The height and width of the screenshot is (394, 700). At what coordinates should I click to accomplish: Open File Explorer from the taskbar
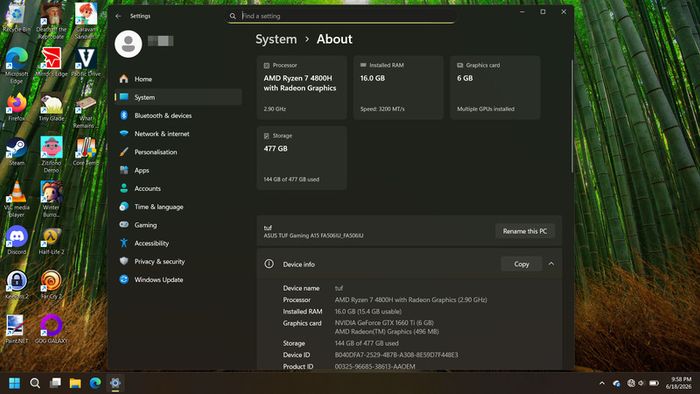(x=75, y=383)
